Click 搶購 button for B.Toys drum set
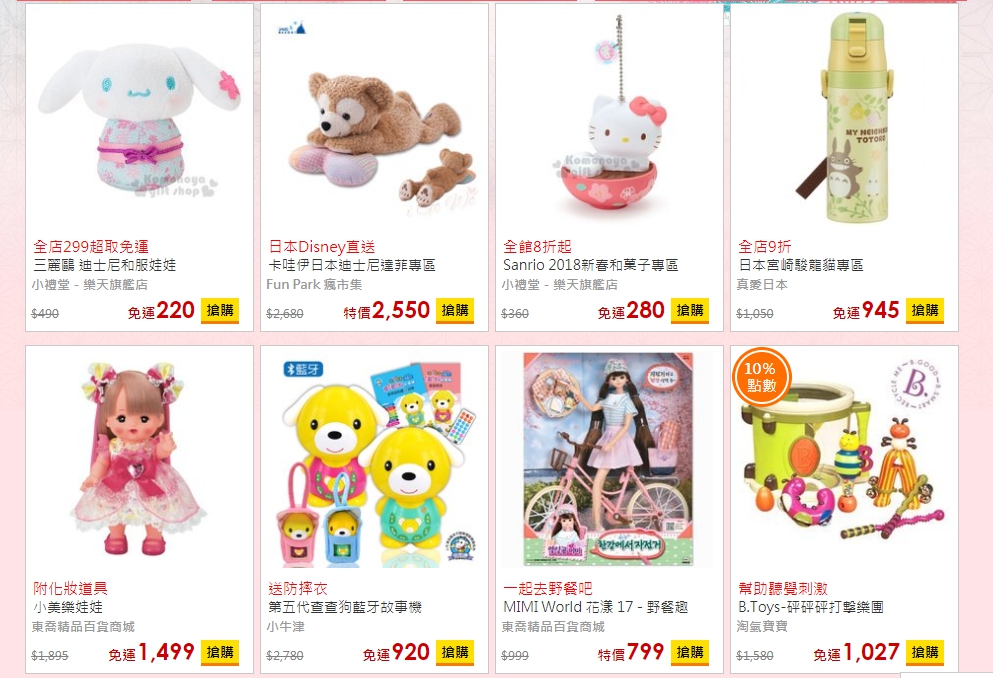This screenshot has height=678, width=993. (x=925, y=652)
